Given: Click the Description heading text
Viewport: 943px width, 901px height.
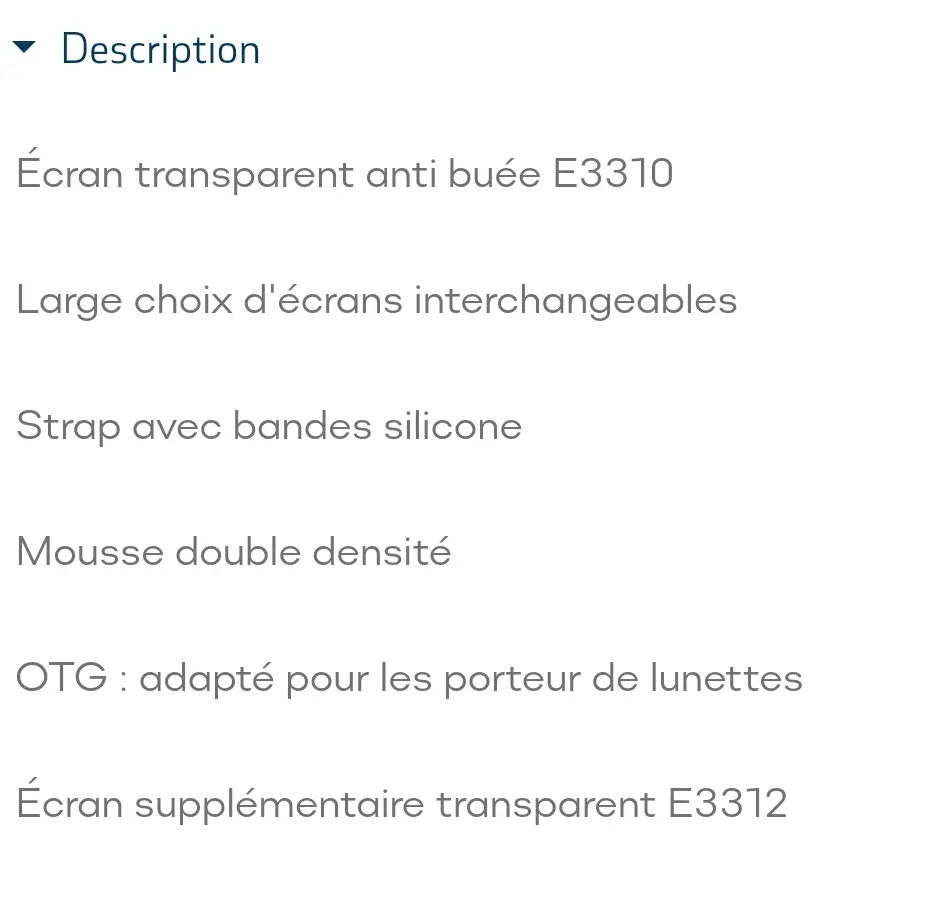Looking at the screenshot, I should coord(161,50).
